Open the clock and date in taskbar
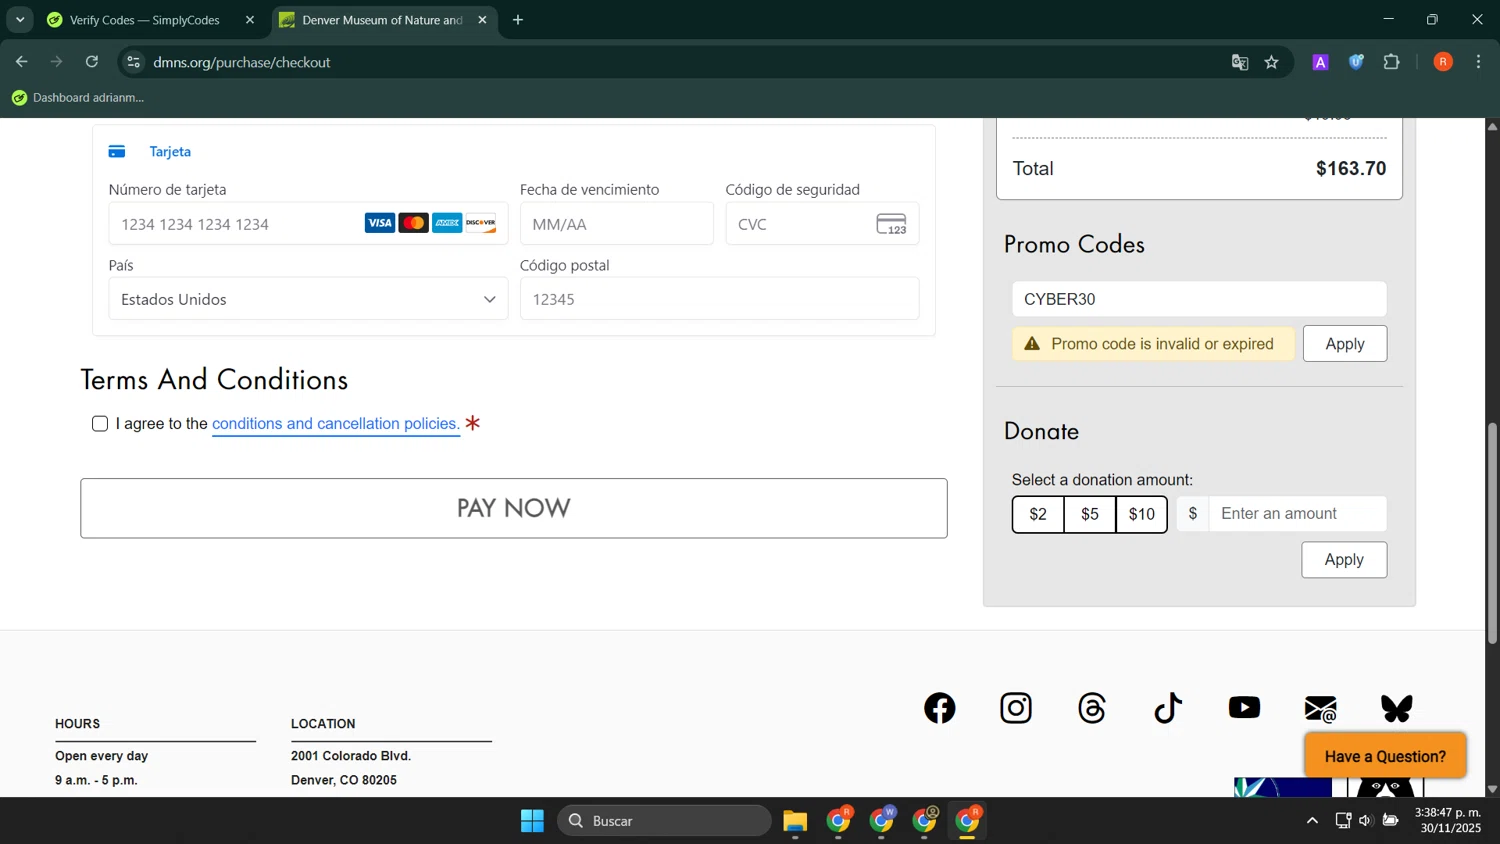The height and width of the screenshot is (844, 1500). 1448,821
